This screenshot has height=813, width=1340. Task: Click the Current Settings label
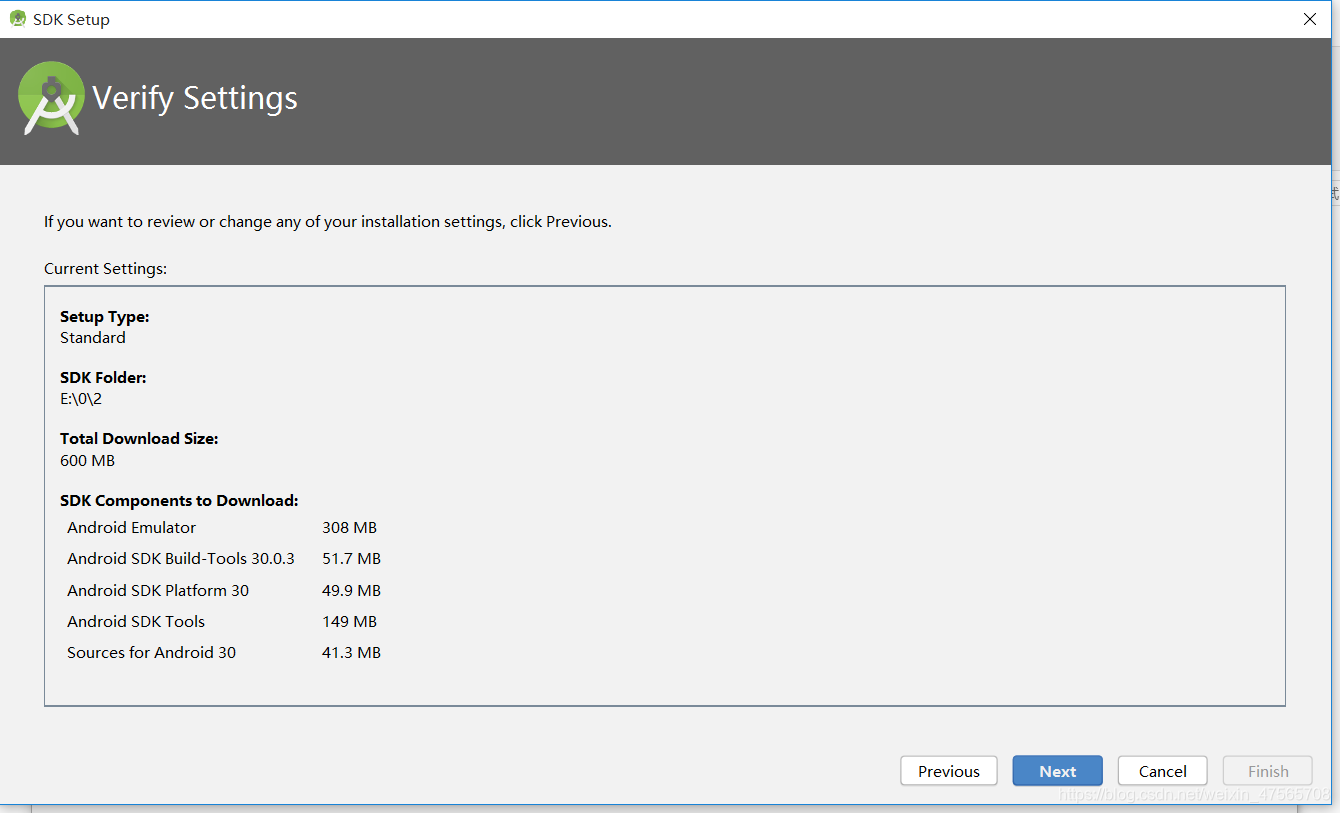pos(105,268)
